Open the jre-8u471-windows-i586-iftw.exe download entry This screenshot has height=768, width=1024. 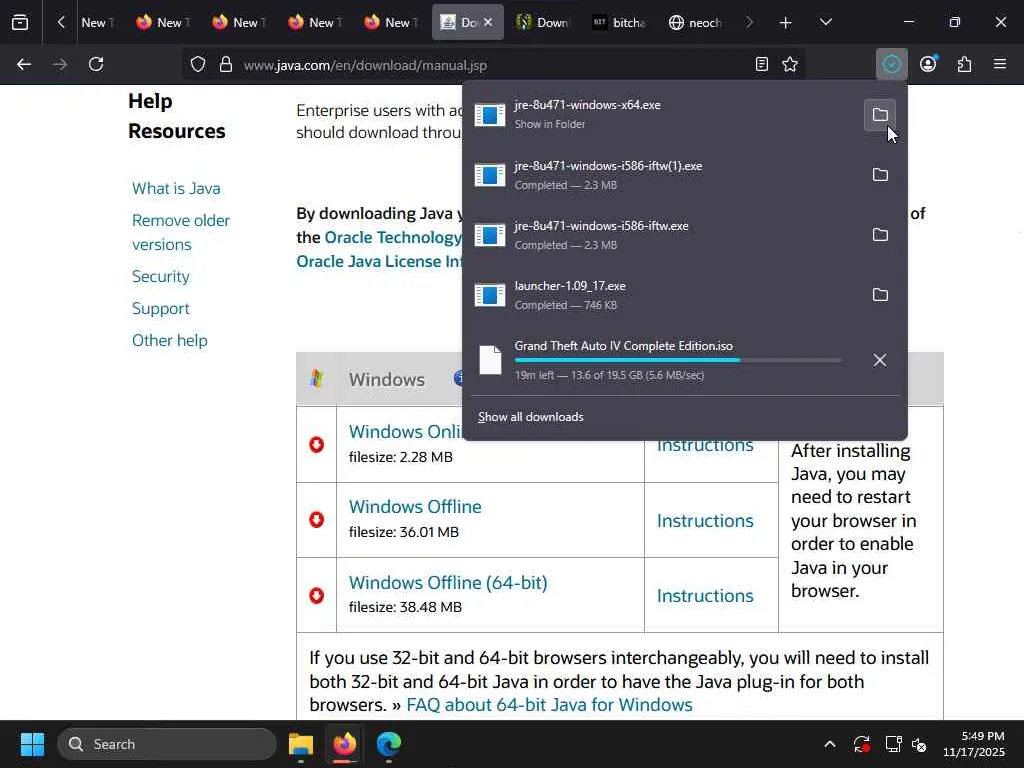coord(663,235)
